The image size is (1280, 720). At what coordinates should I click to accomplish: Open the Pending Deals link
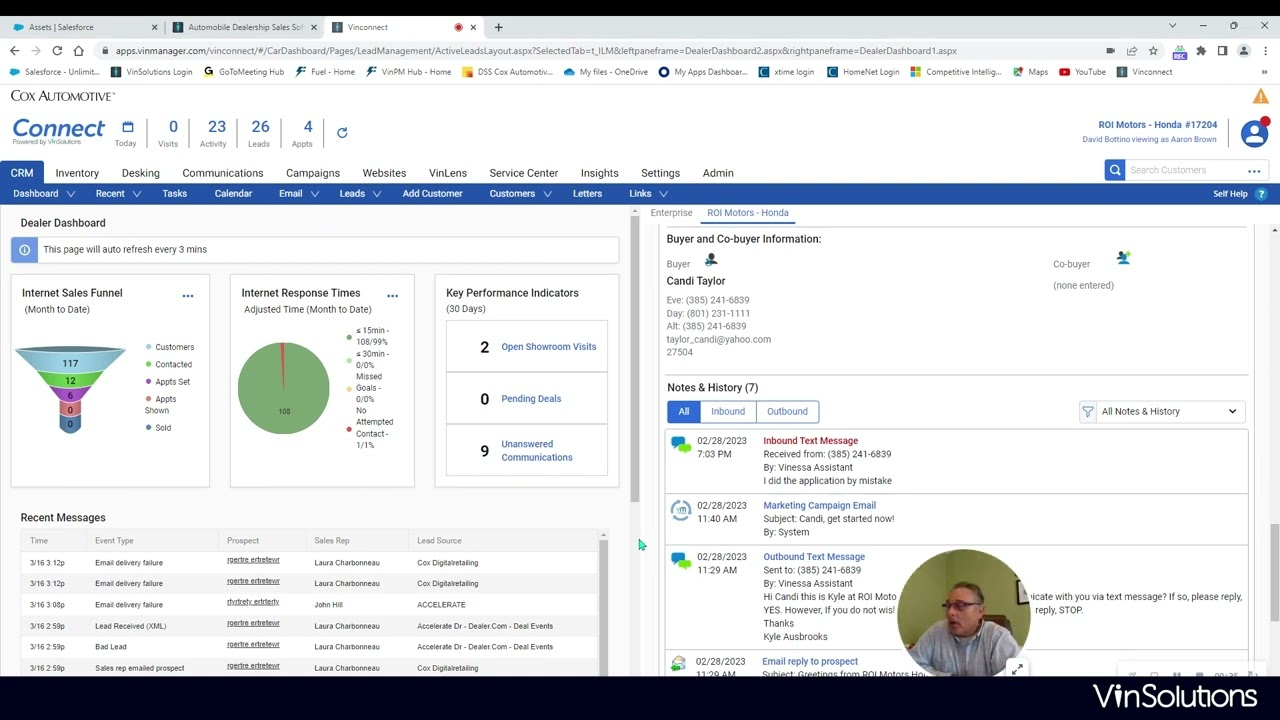click(x=531, y=399)
